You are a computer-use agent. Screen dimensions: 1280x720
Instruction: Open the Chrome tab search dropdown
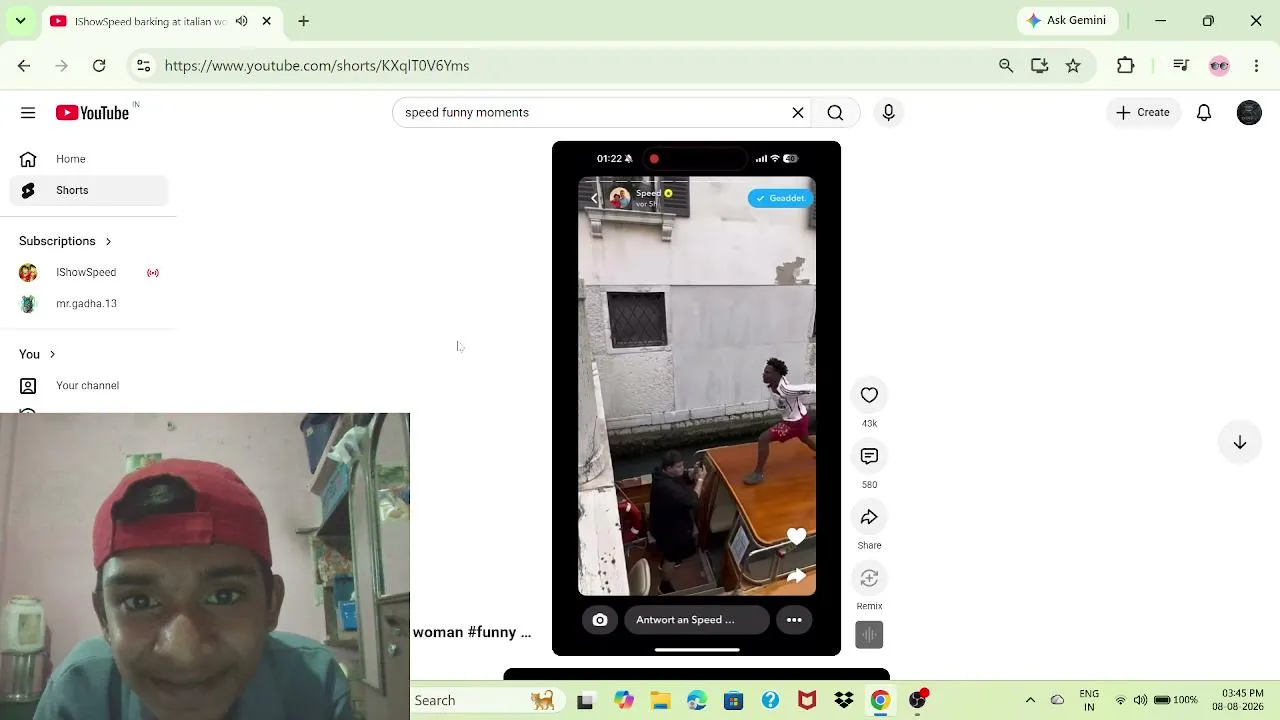click(20, 21)
